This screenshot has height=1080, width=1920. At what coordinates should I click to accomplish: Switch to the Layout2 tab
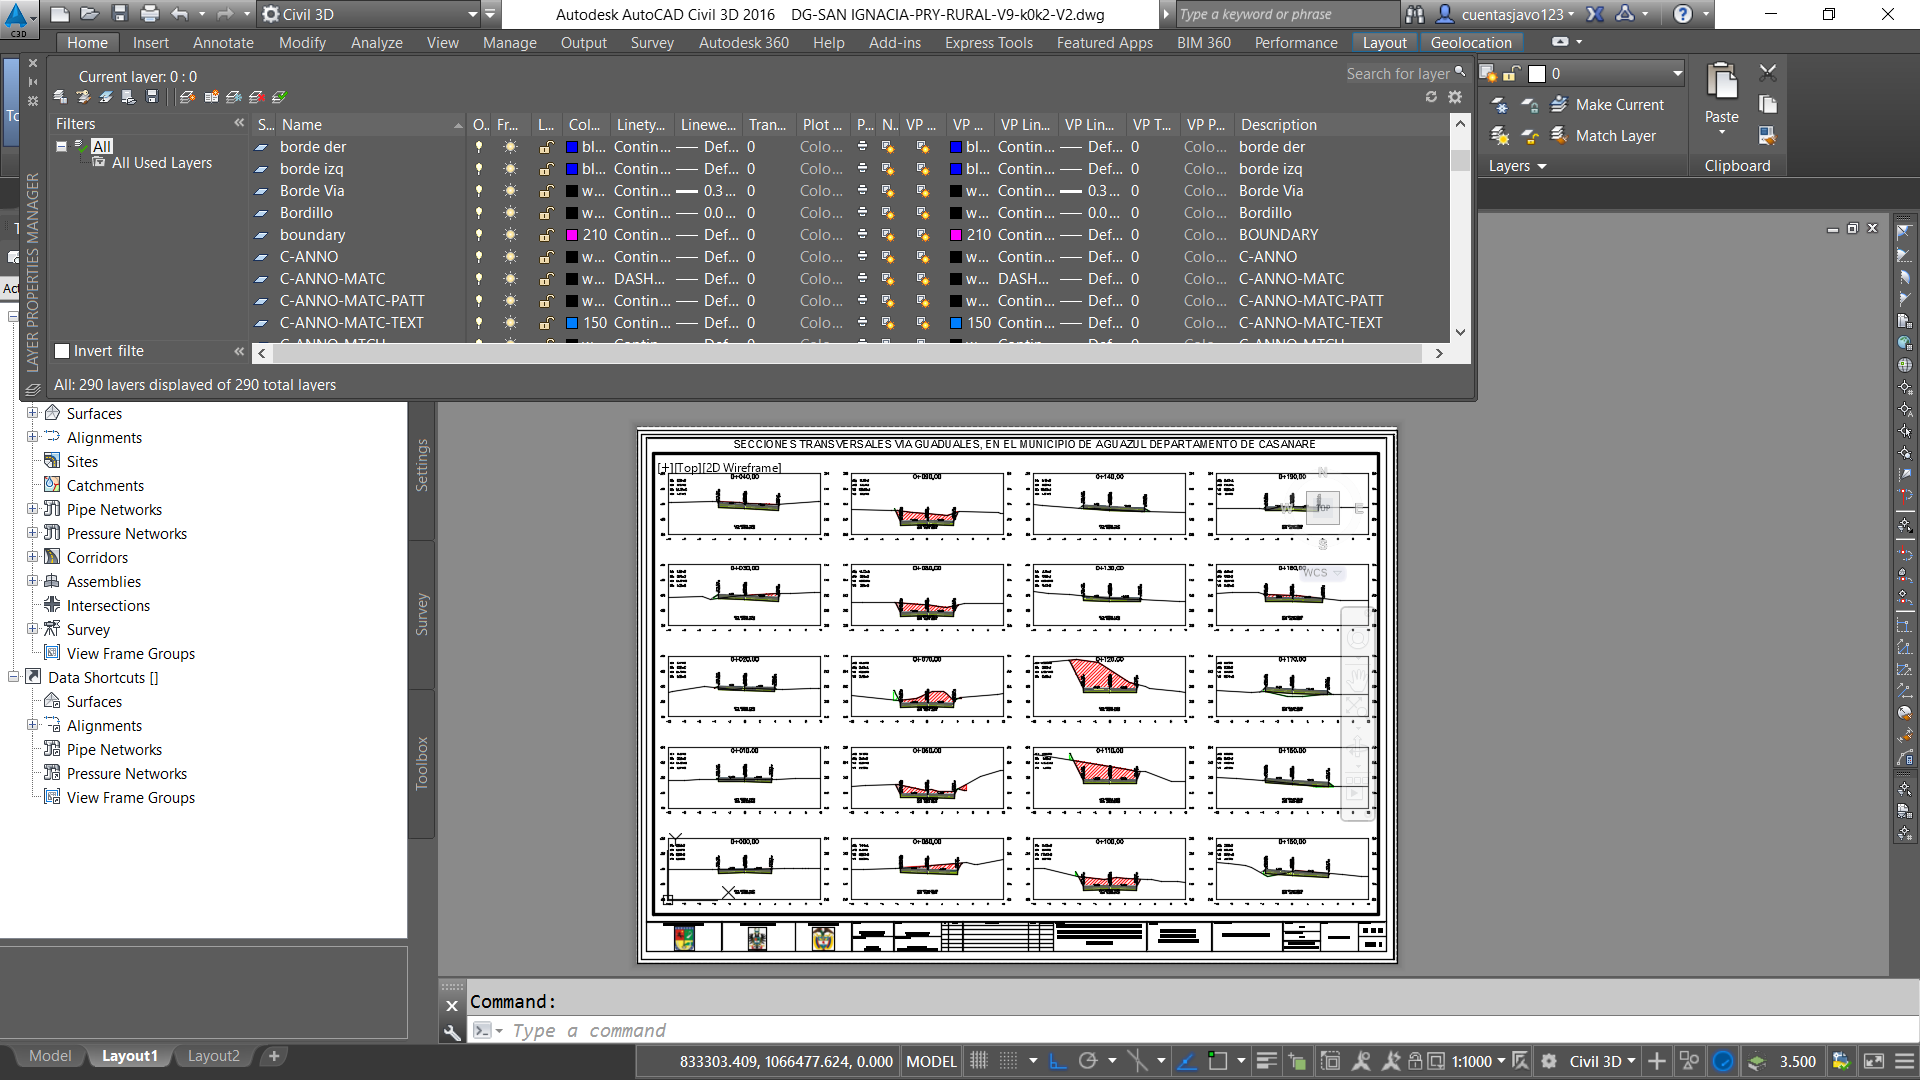tap(213, 1056)
